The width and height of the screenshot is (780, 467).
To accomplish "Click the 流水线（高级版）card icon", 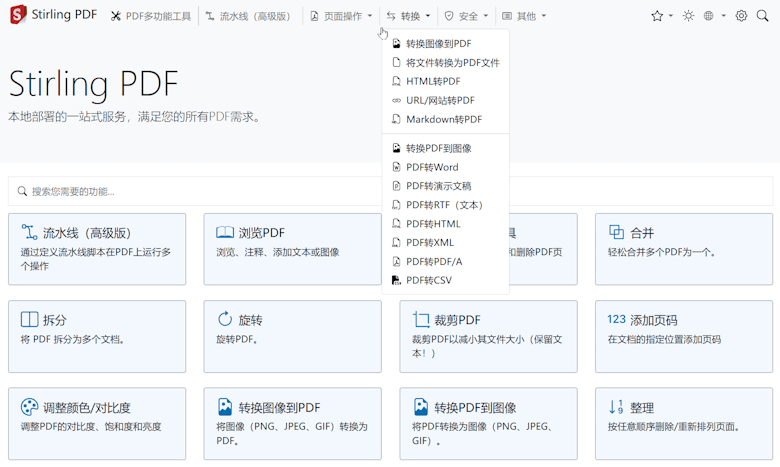I will (x=29, y=232).
